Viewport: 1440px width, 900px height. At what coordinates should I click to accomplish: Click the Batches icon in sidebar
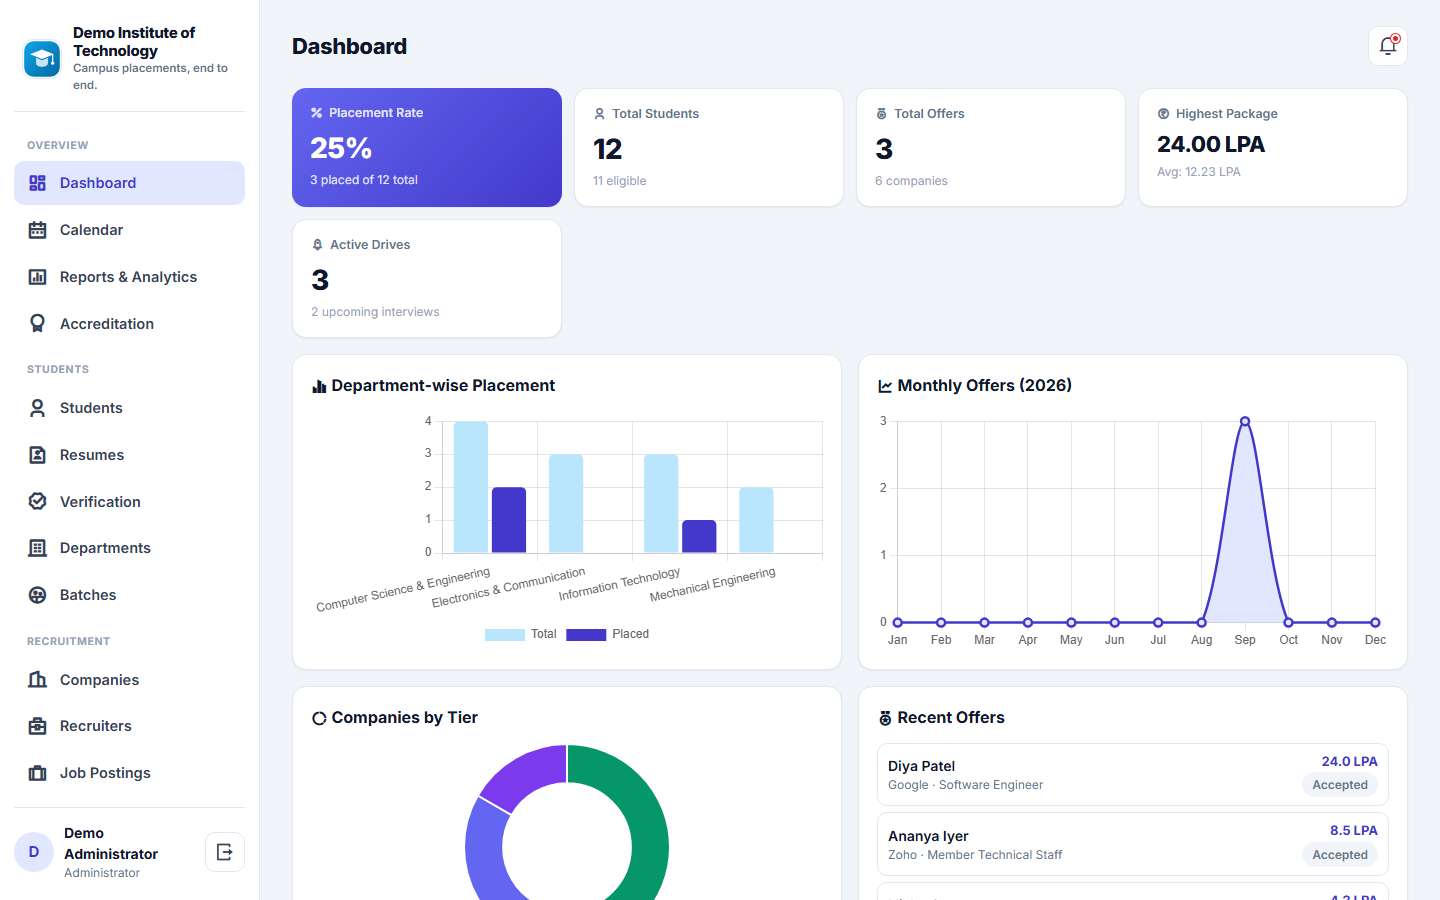click(x=38, y=595)
